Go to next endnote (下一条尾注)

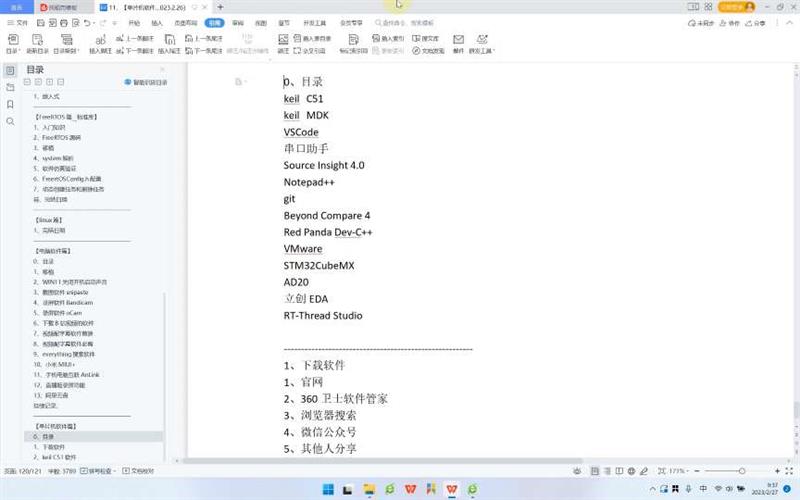(x=204, y=51)
